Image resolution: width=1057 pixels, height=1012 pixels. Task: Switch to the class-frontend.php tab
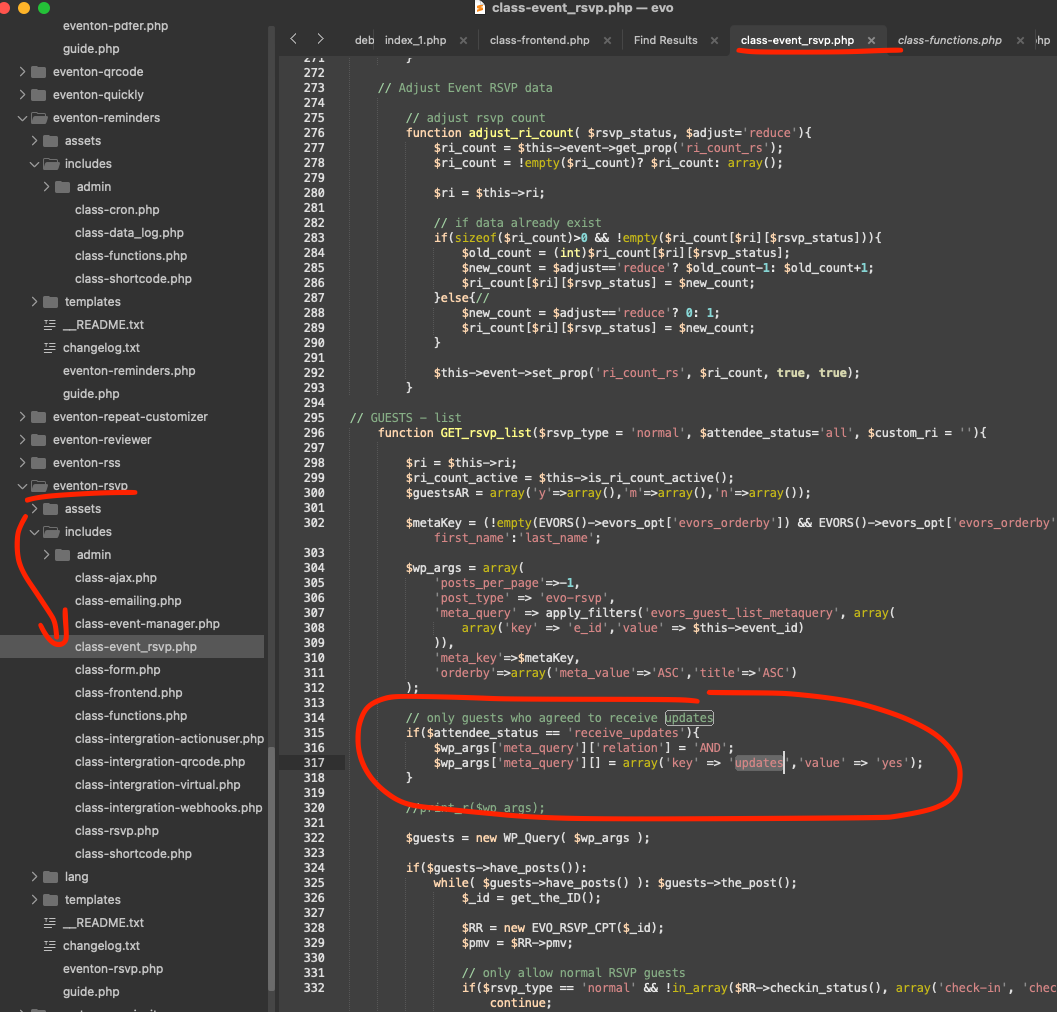539,40
